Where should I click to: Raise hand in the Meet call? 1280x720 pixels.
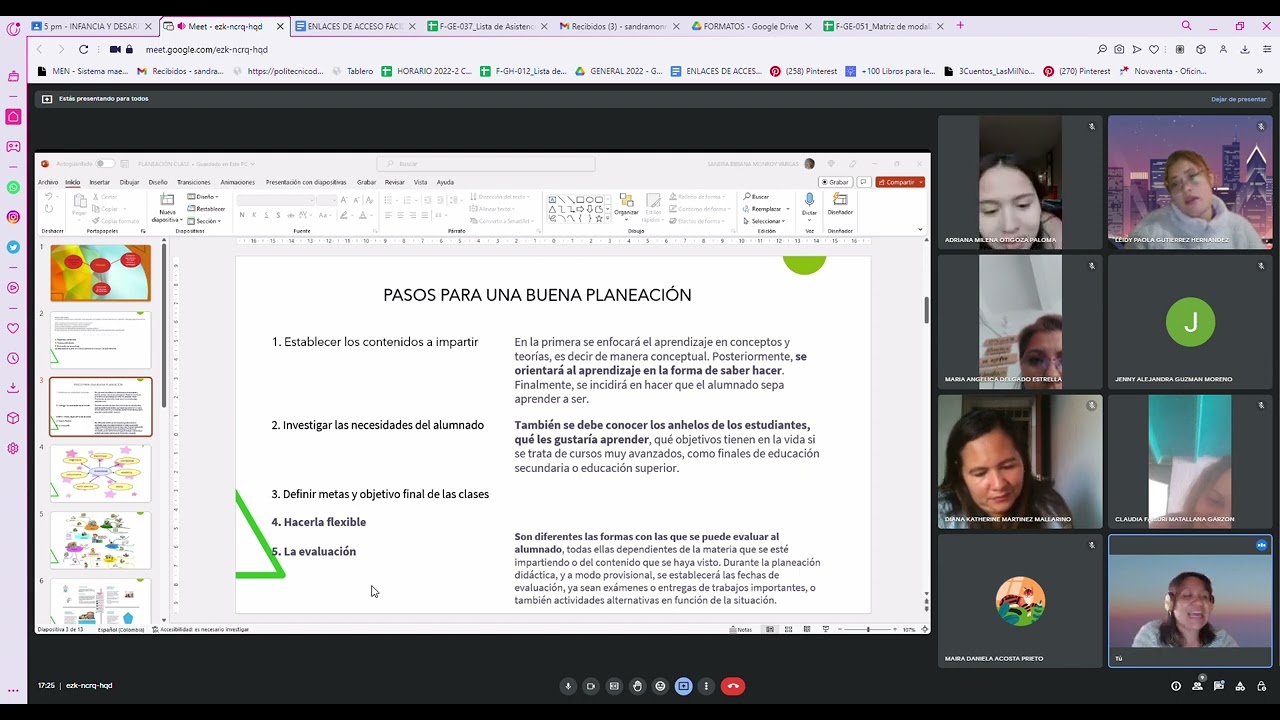tap(637, 686)
